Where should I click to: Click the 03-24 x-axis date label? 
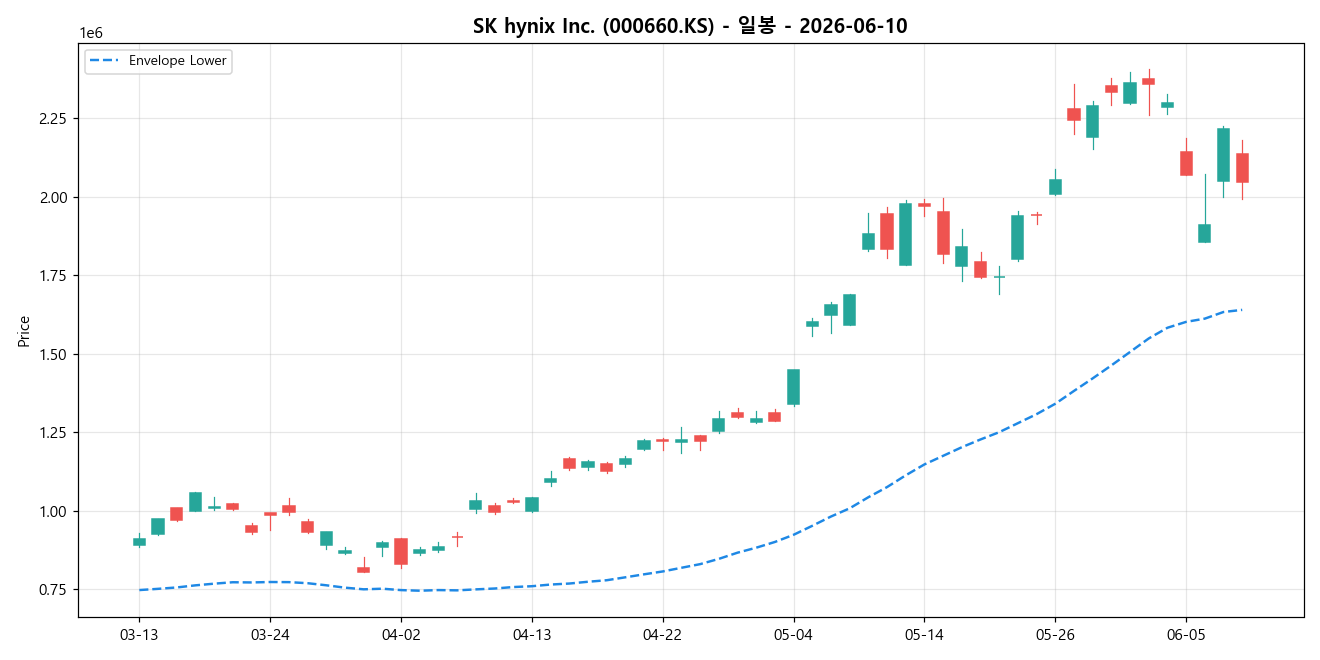[270, 635]
